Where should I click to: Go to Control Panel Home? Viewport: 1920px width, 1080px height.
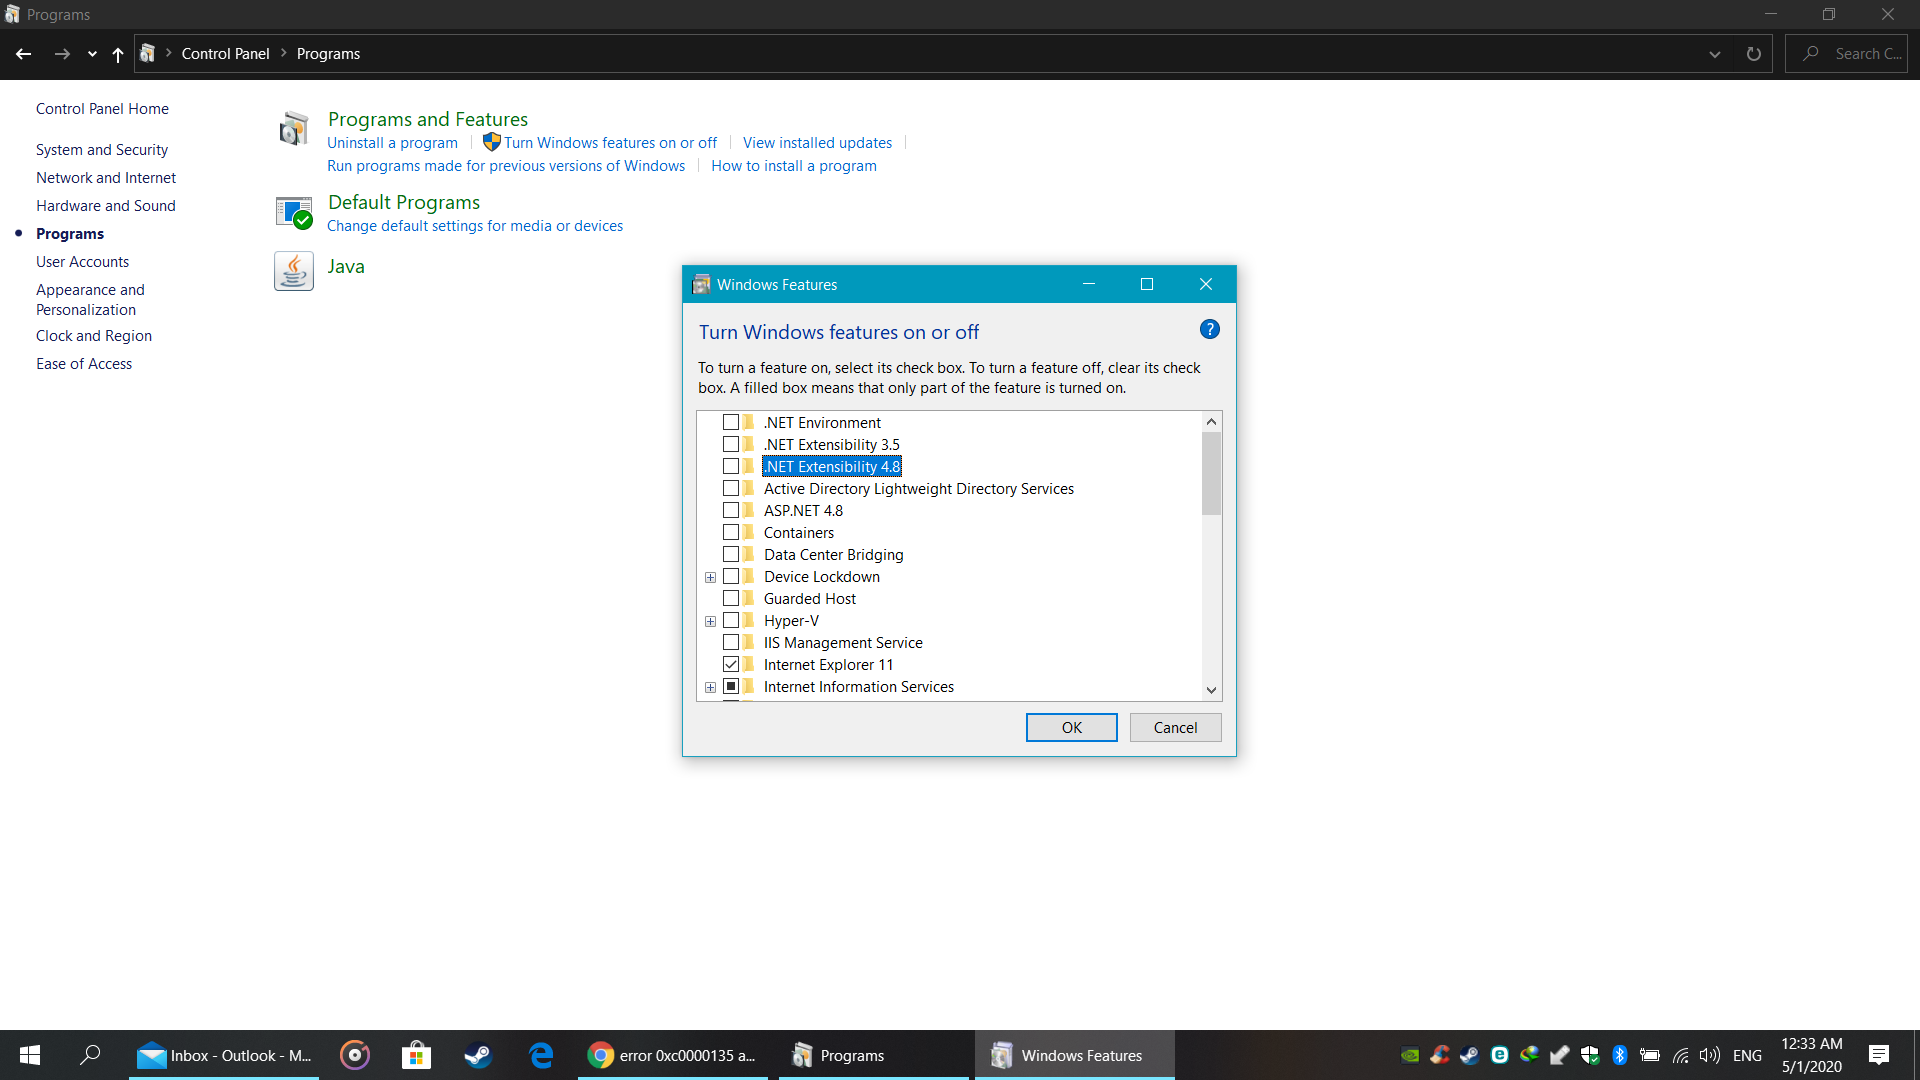102,109
